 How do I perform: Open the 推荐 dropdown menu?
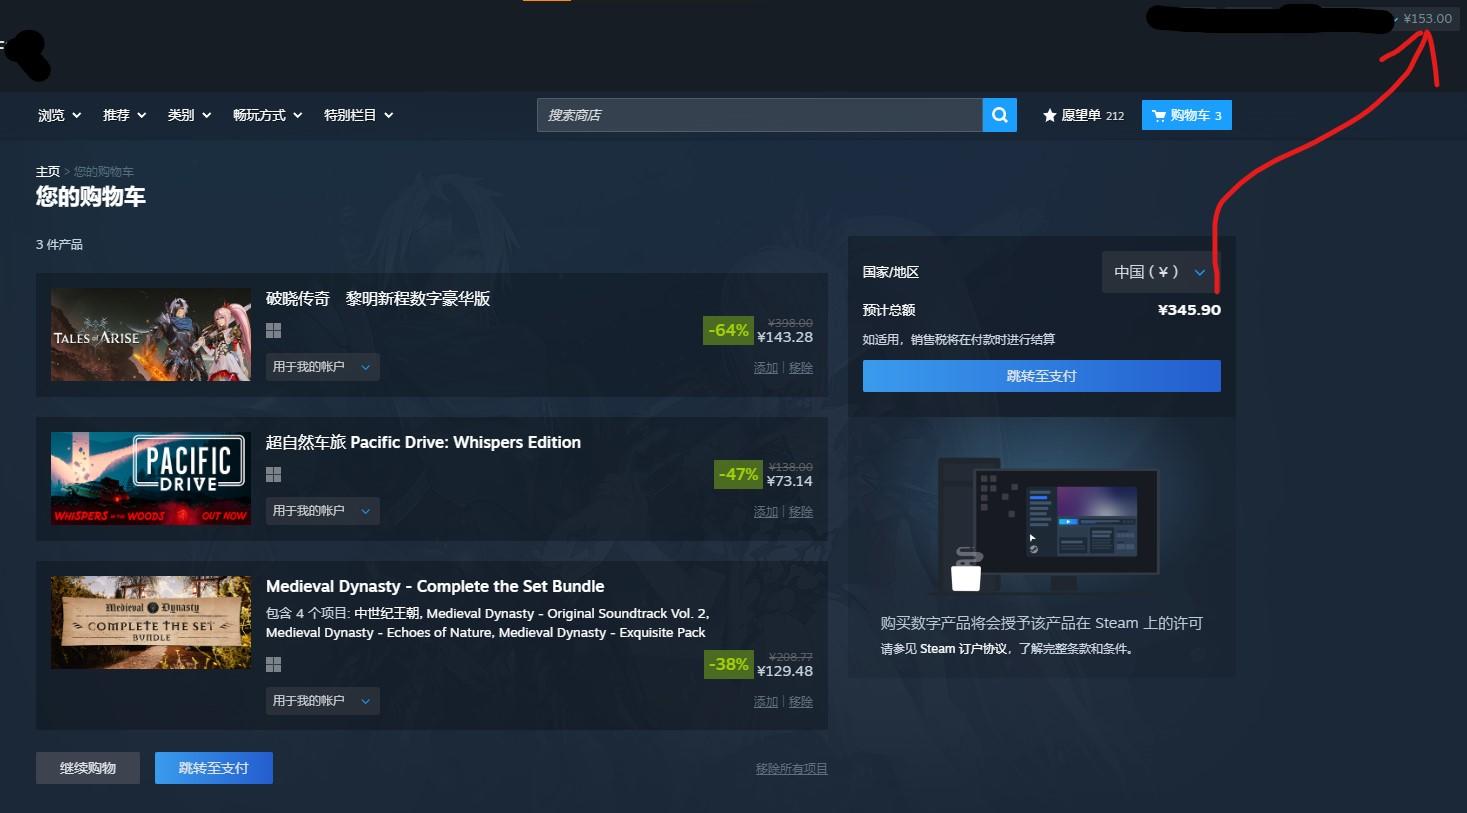pos(125,115)
